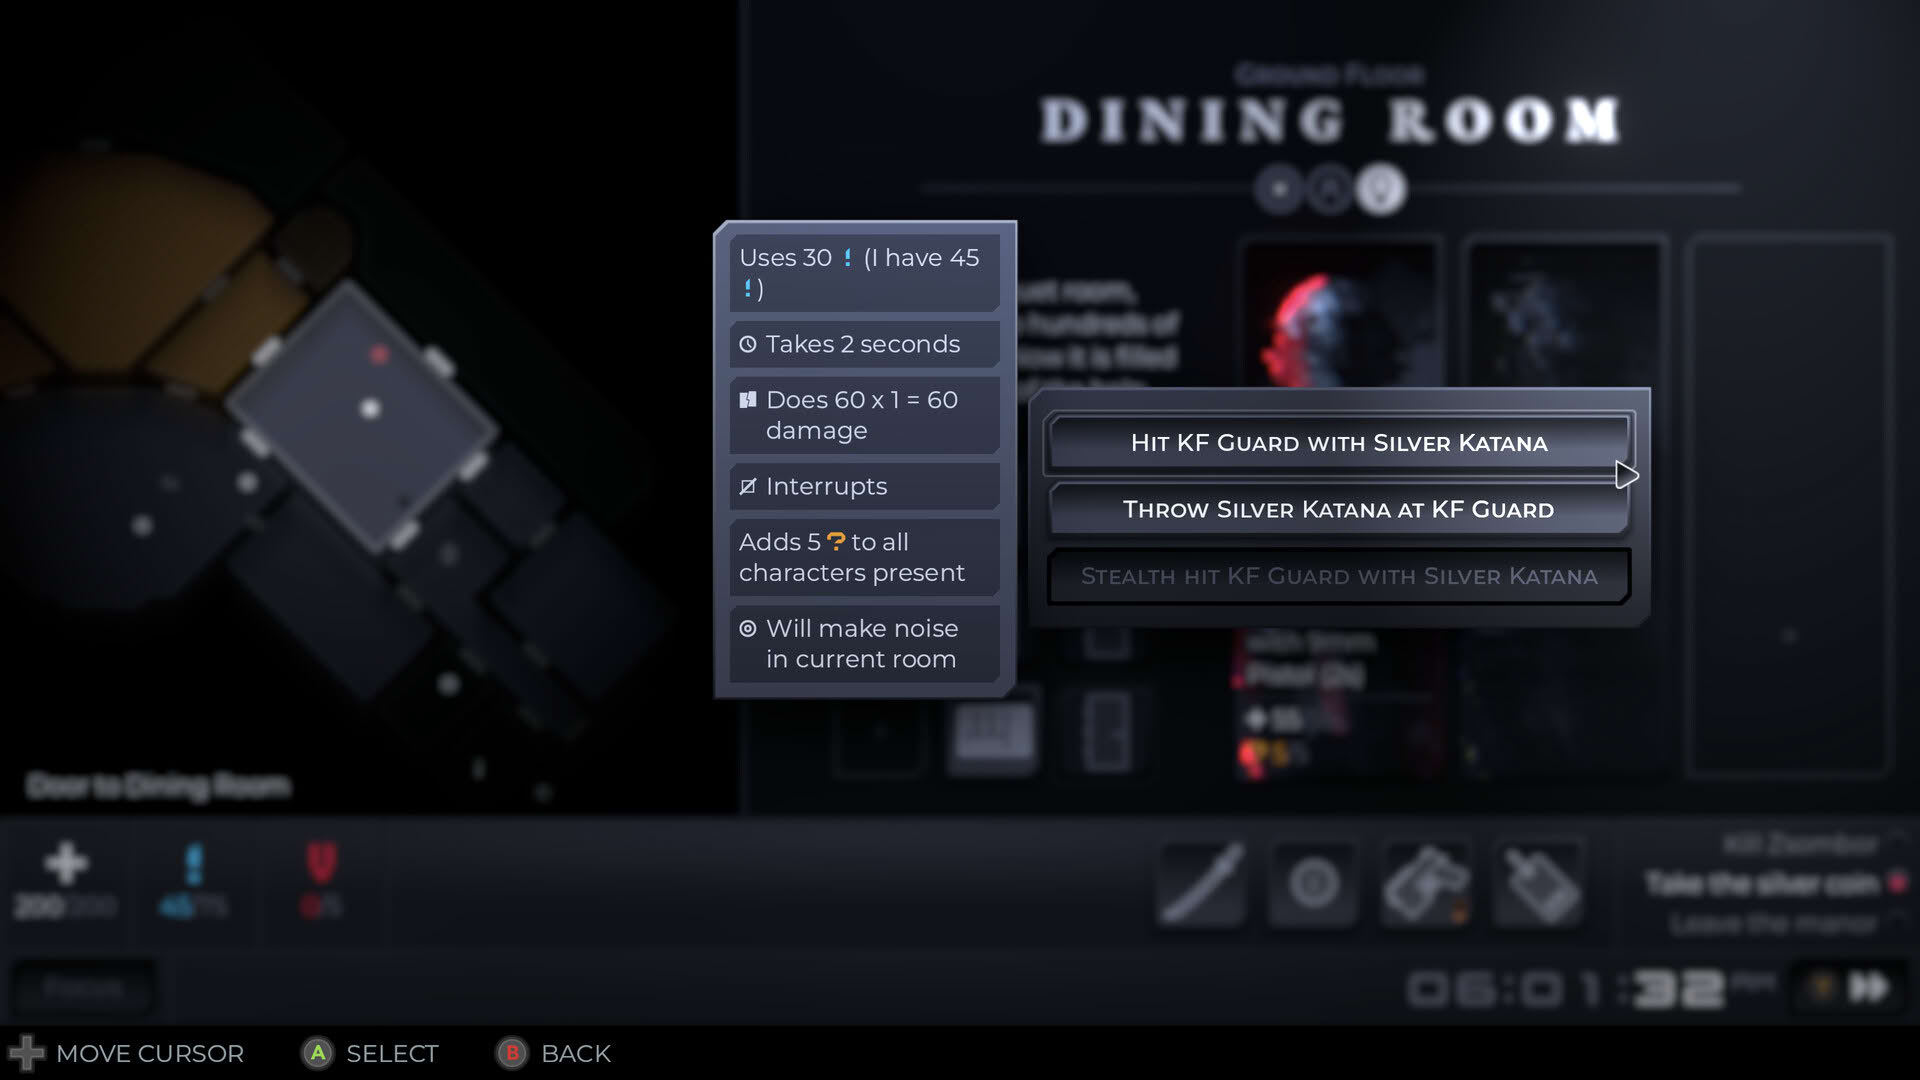Screen dimensions: 1920x1080
Task: Click the red enemy dot on the map
Action: [x=379, y=354]
